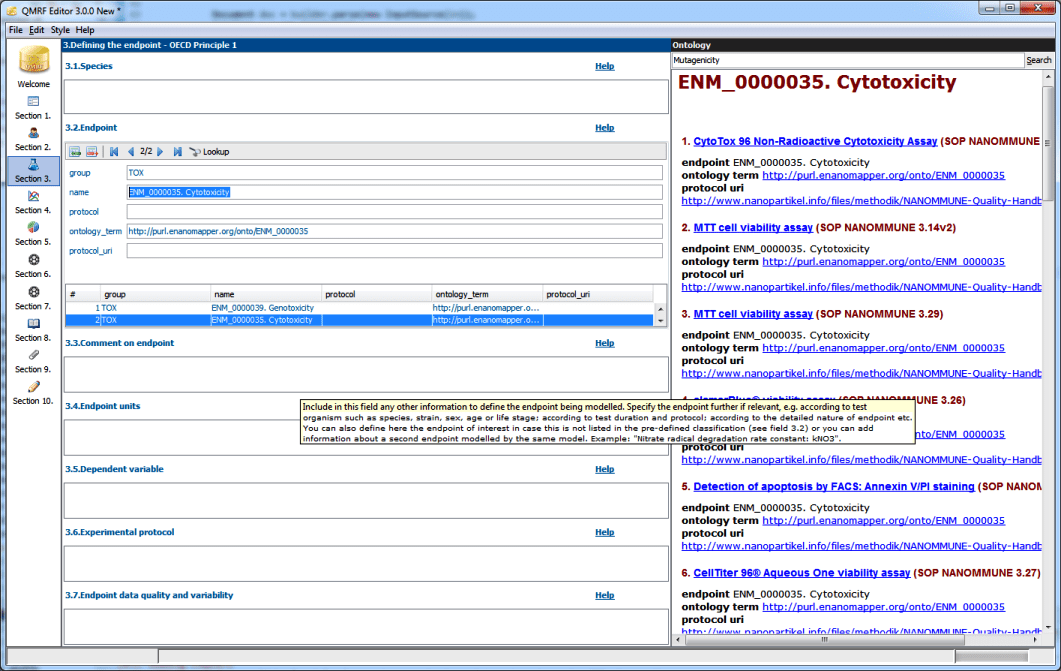Open Help for 3.3 Comment on endpoint

(604, 343)
